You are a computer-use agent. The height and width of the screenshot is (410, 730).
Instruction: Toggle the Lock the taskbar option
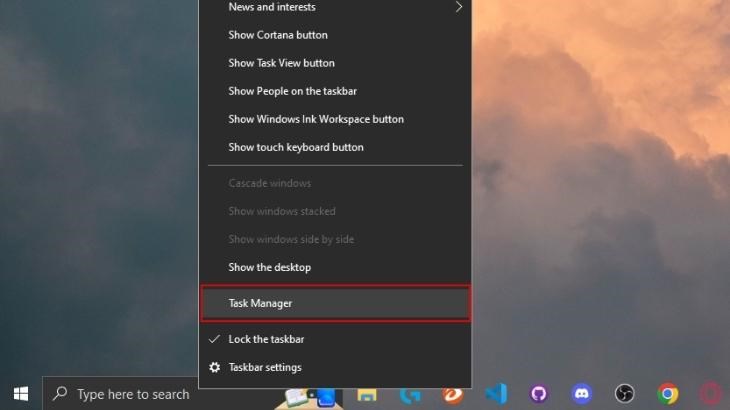[335, 339]
